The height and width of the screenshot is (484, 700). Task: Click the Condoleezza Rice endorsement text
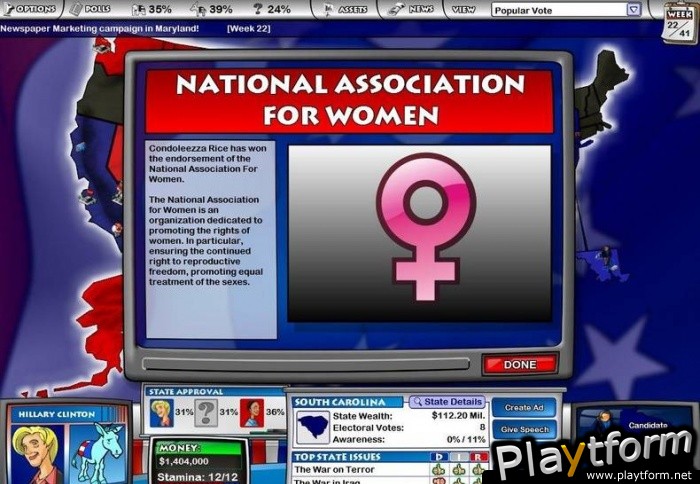click(x=208, y=163)
